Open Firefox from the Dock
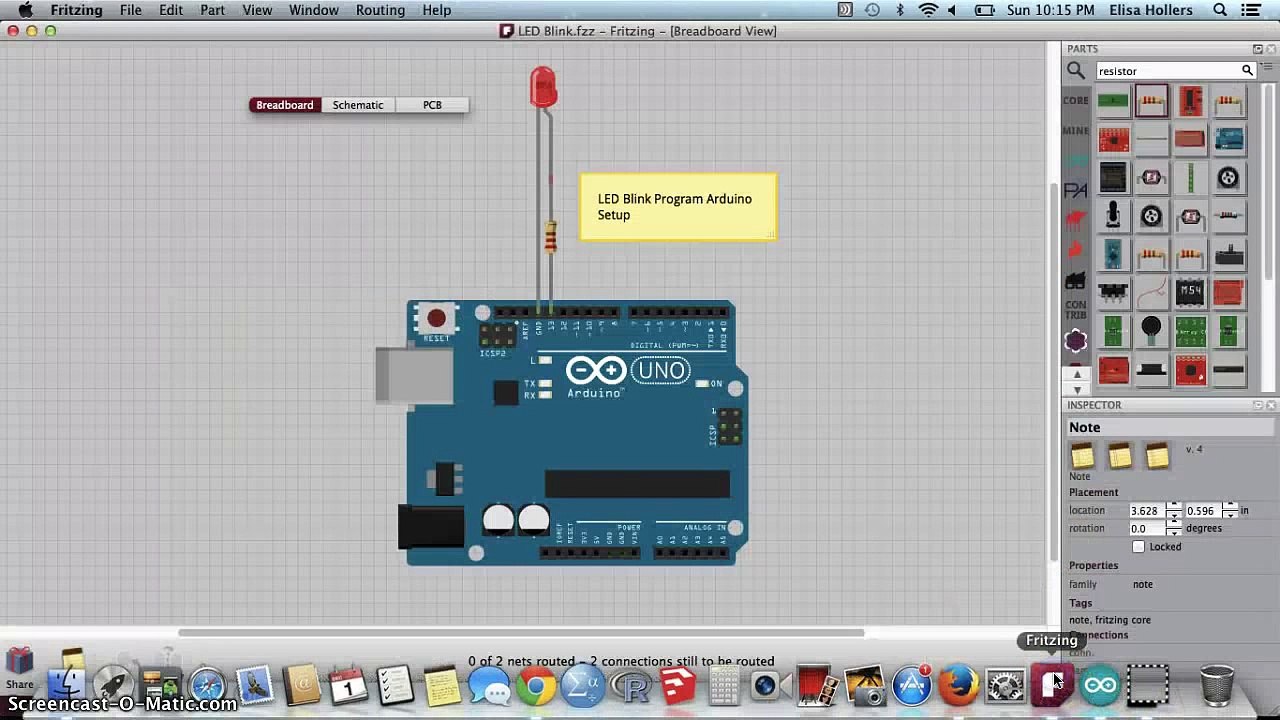The width and height of the screenshot is (1280, 720). [x=958, y=686]
